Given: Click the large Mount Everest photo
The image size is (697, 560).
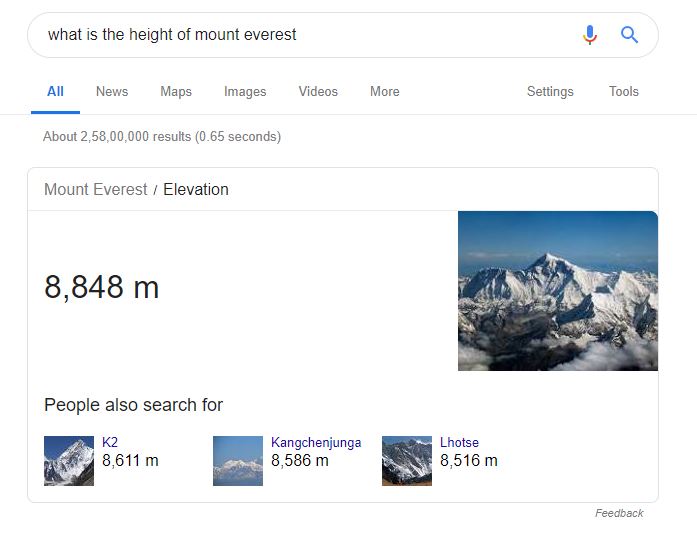Looking at the screenshot, I should (558, 291).
